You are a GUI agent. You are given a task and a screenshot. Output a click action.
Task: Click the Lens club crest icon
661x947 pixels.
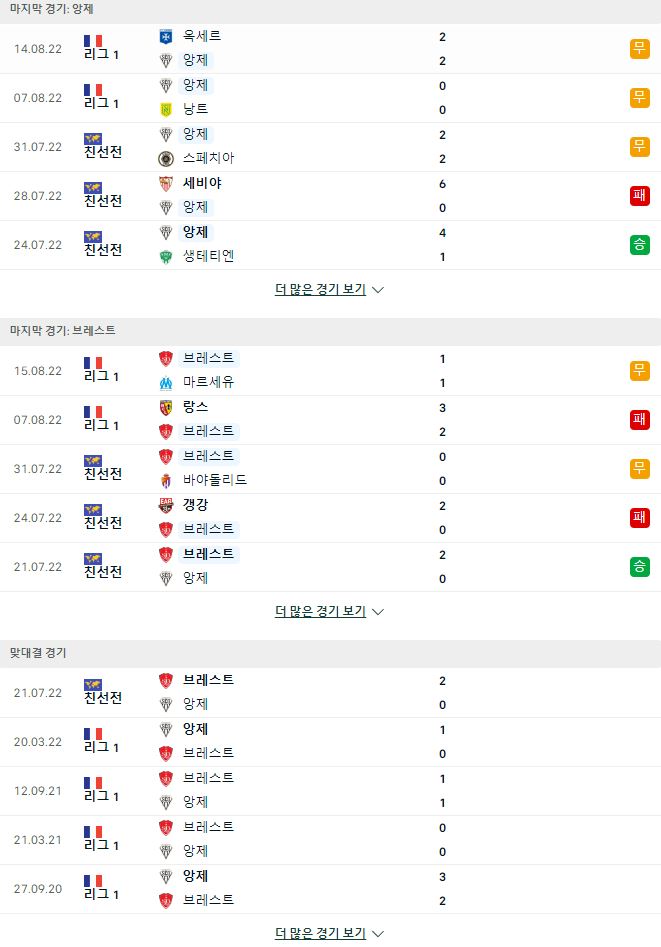click(x=166, y=408)
